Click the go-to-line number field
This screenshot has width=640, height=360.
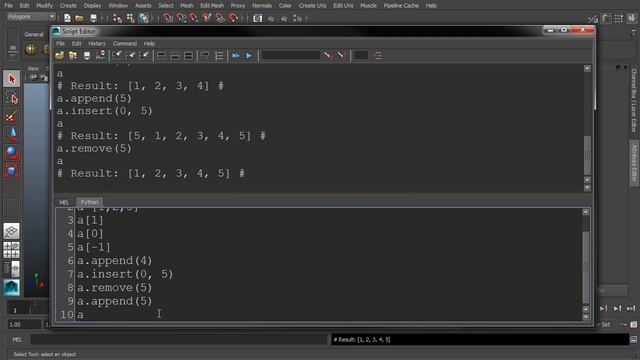tap(361, 56)
